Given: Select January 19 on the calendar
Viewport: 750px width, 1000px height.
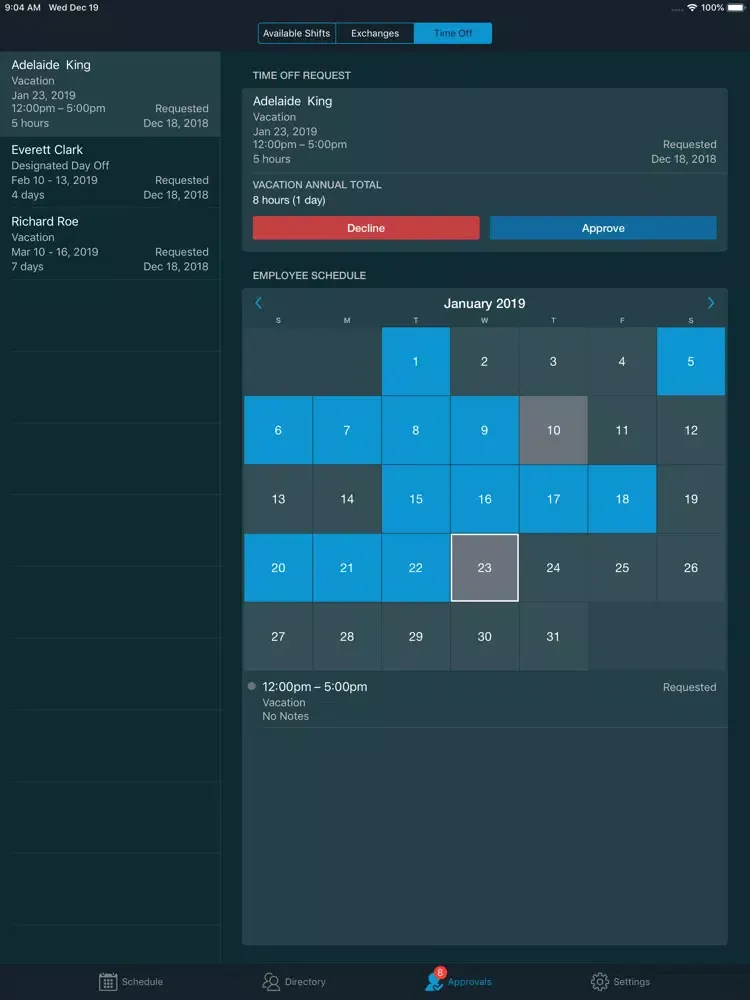Looking at the screenshot, I should pyautogui.click(x=691, y=499).
